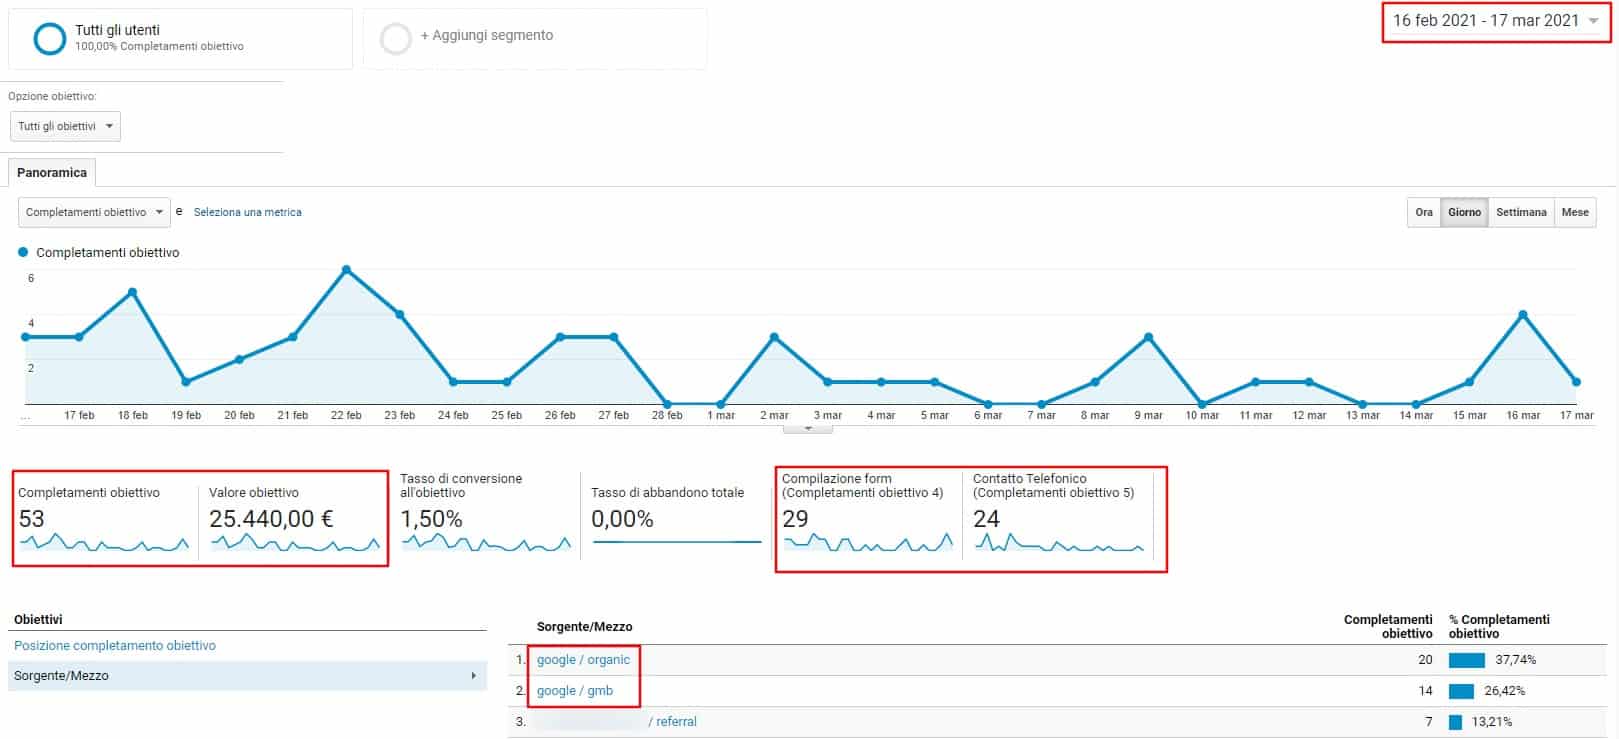The width and height of the screenshot is (1619, 739).
Task: Open the google / organic source link
Action: pyautogui.click(x=583, y=660)
